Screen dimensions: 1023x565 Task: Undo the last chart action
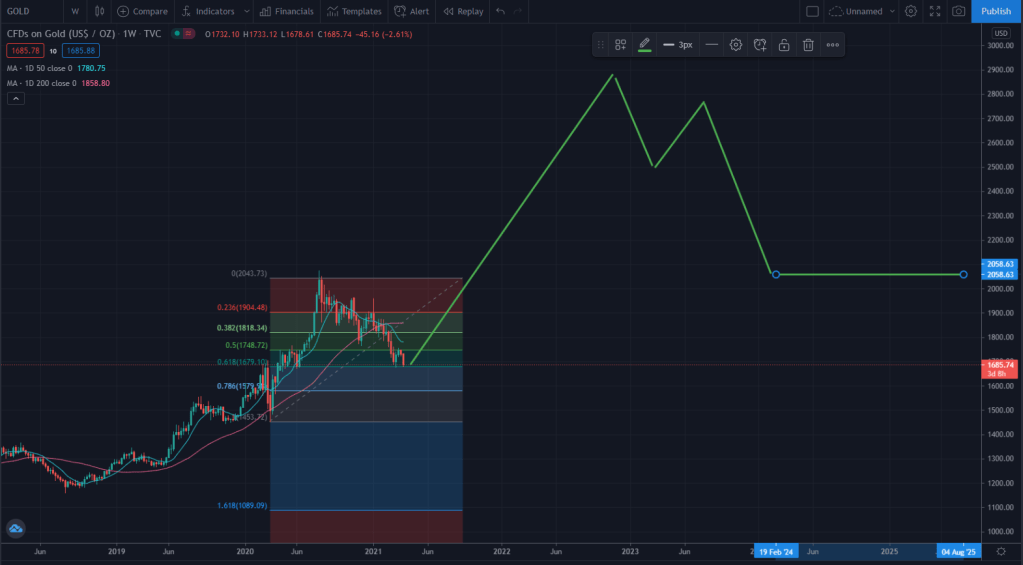(500, 11)
